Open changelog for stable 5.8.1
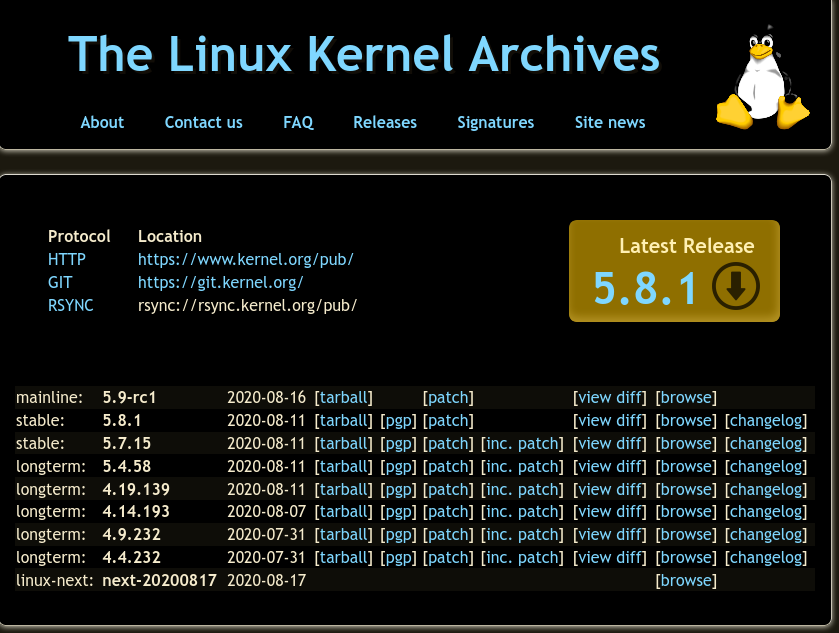 click(766, 421)
